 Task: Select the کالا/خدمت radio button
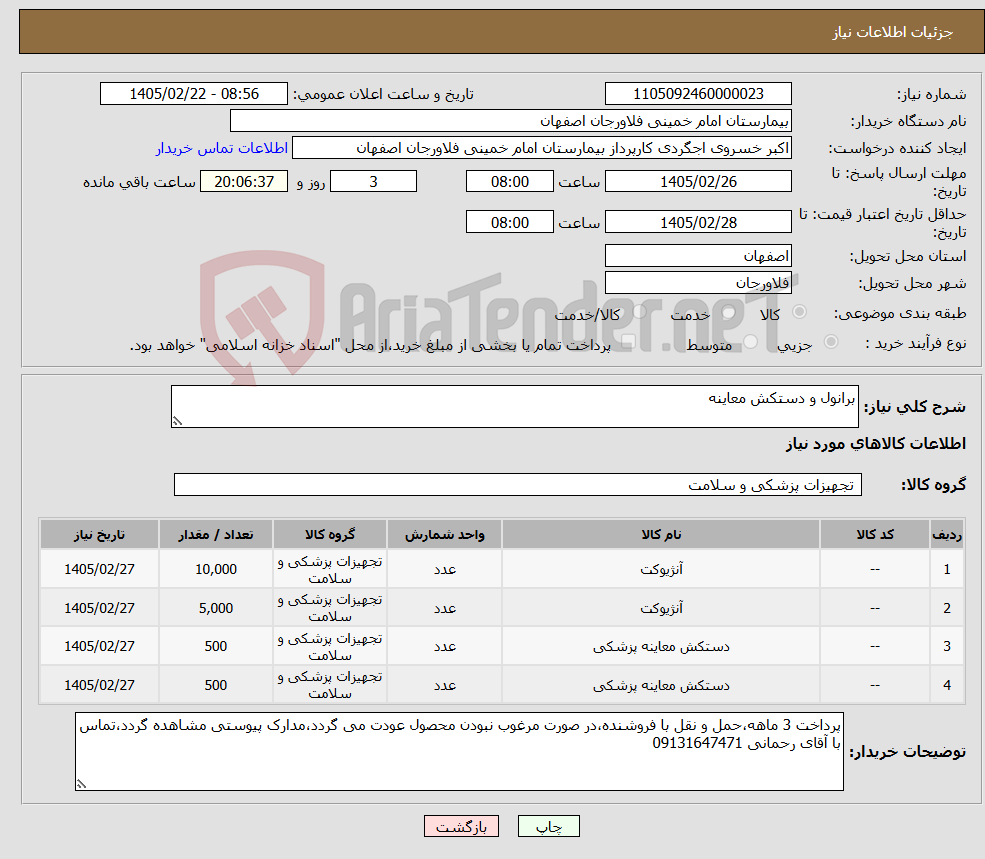coord(639,312)
